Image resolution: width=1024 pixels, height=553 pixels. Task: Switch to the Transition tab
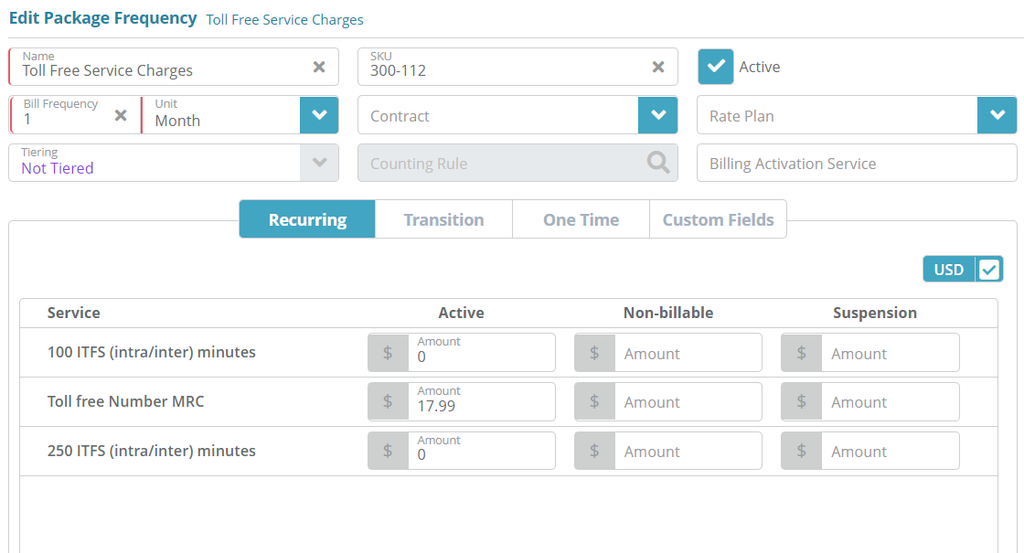point(444,220)
